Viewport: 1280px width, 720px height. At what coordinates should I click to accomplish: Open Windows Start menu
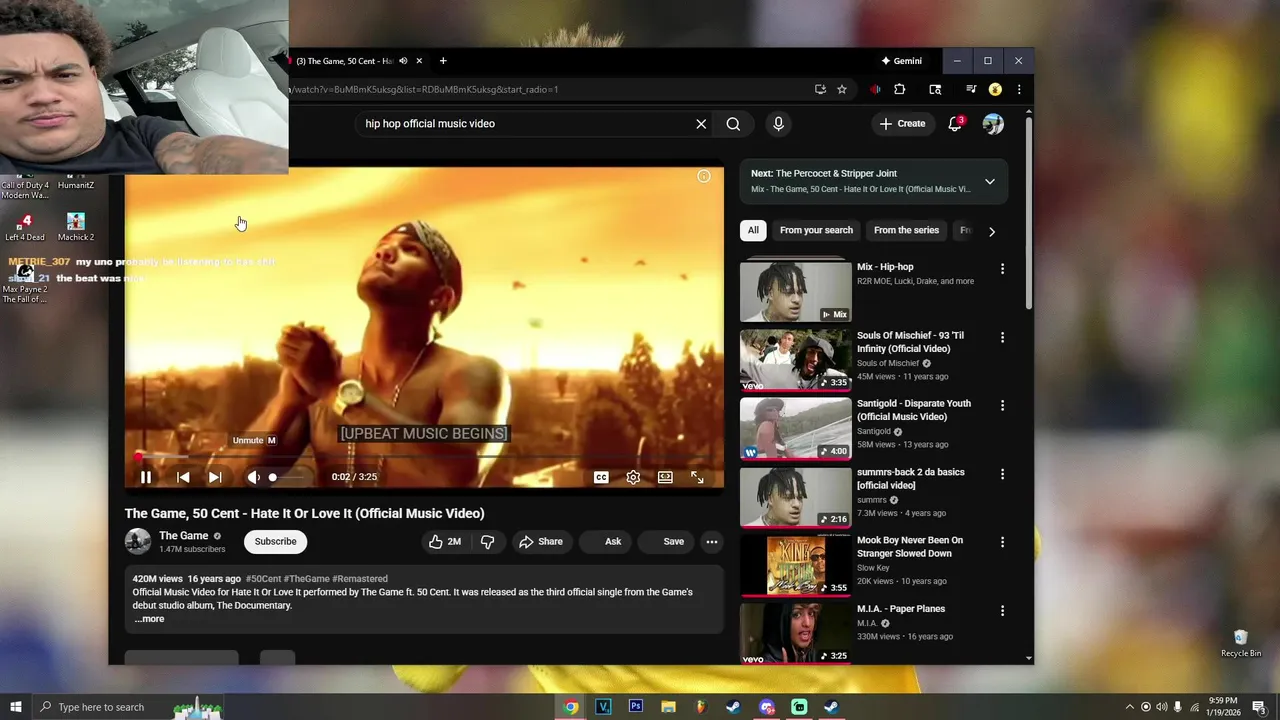[x=16, y=707]
